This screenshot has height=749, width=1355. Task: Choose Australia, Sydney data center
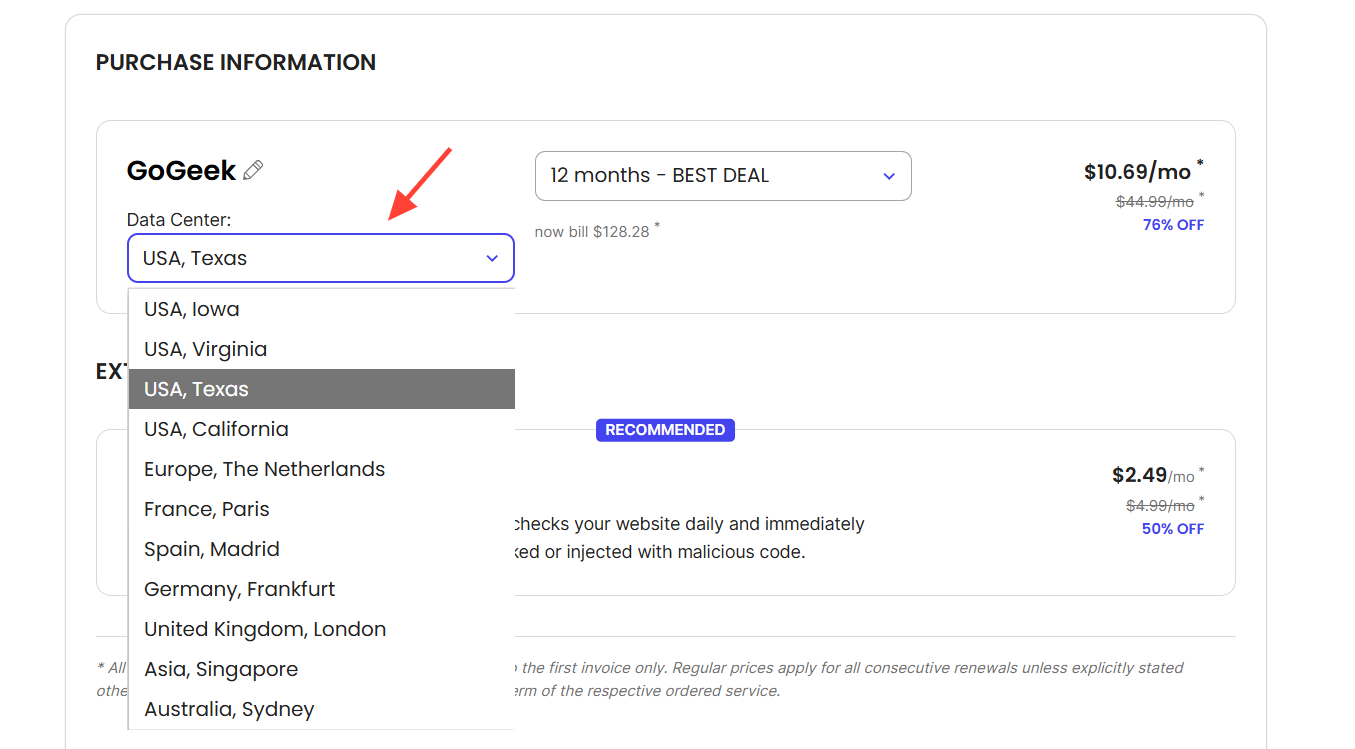pyautogui.click(x=321, y=709)
